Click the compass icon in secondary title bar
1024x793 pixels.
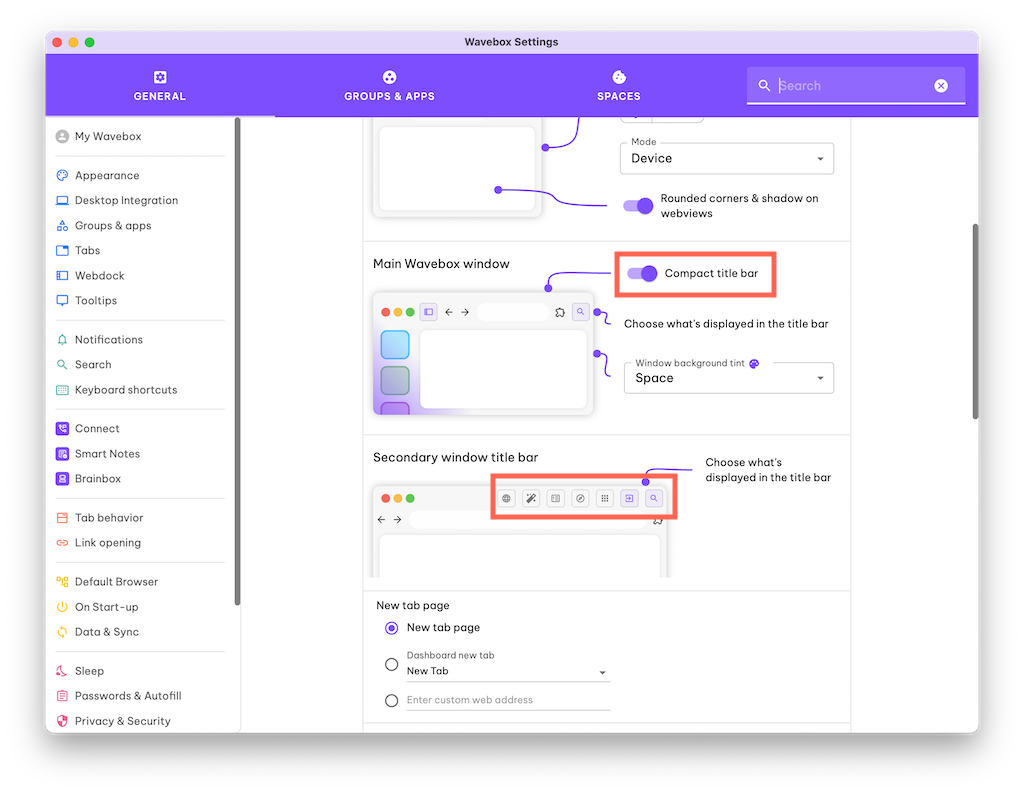[x=580, y=498]
